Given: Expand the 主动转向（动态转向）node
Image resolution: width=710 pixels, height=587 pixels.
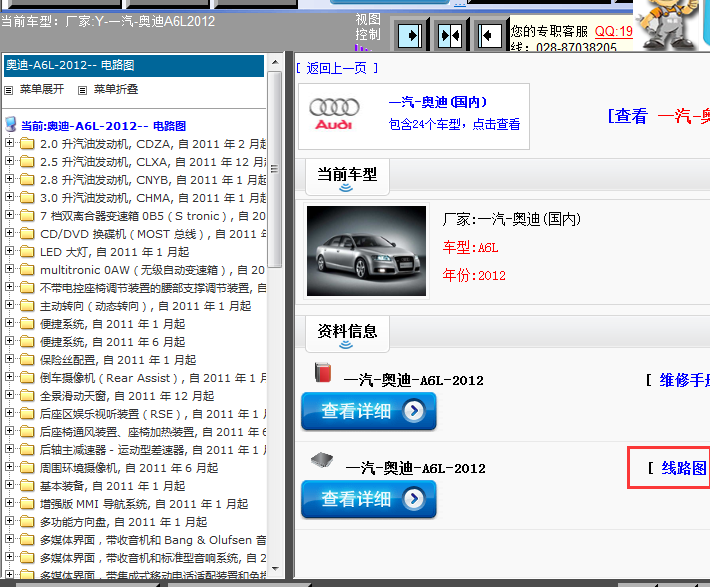Looking at the screenshot, I should click(9, 305).
